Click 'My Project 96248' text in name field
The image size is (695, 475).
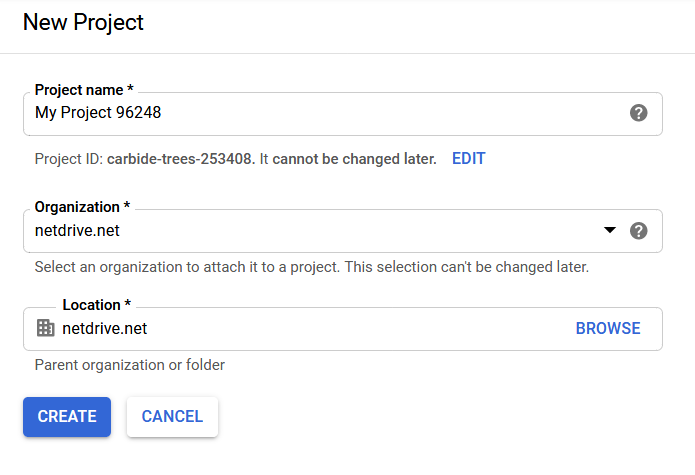tap(98, 113)
